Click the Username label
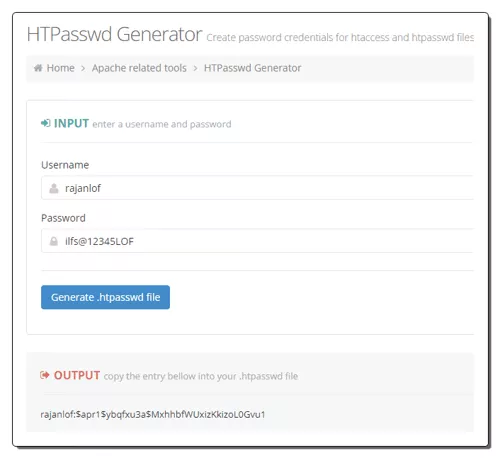Image resolution: width=500 pixels, height=458 pixels. pyautogui.click(x=65, y=165)
